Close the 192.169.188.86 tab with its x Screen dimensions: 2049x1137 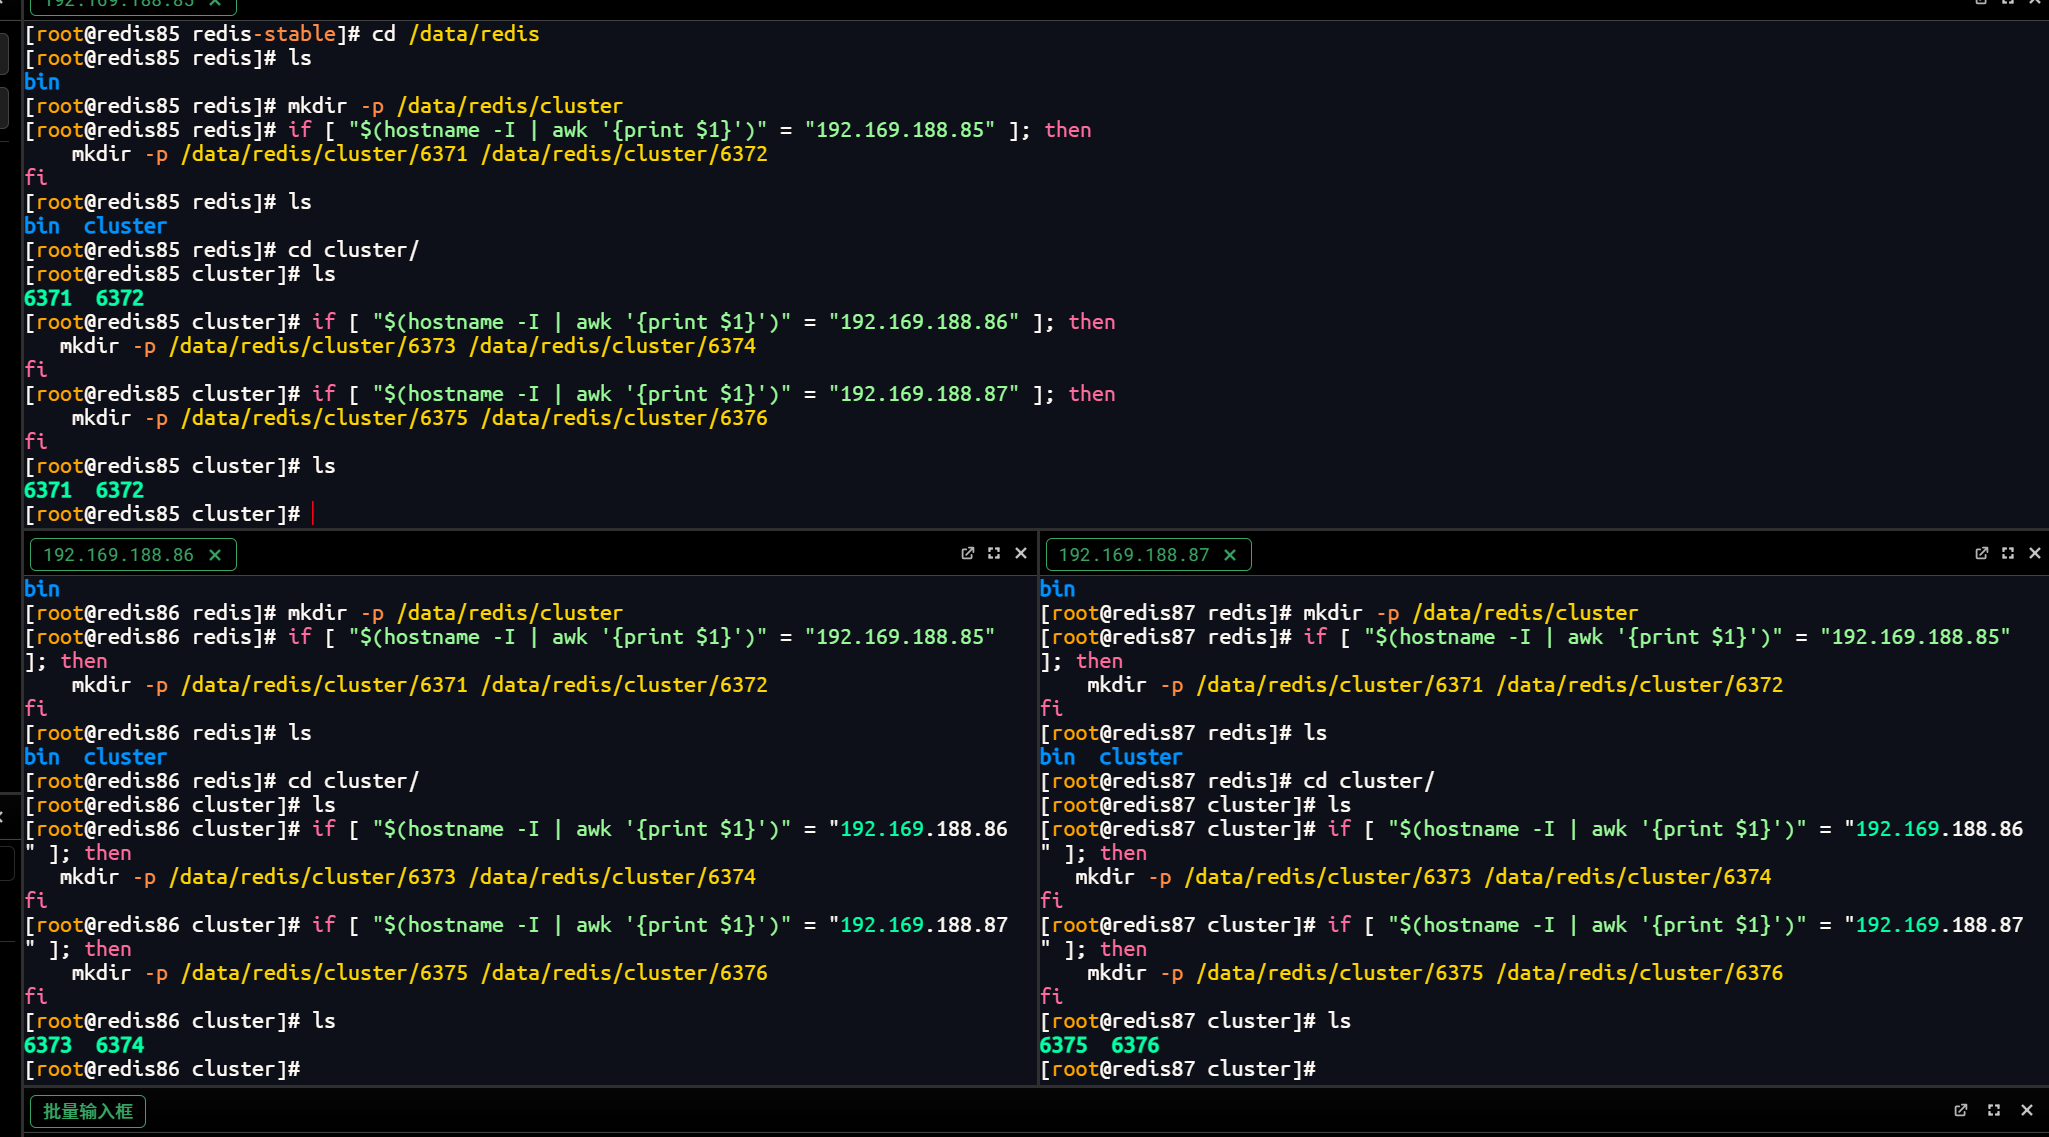[215, 555]
